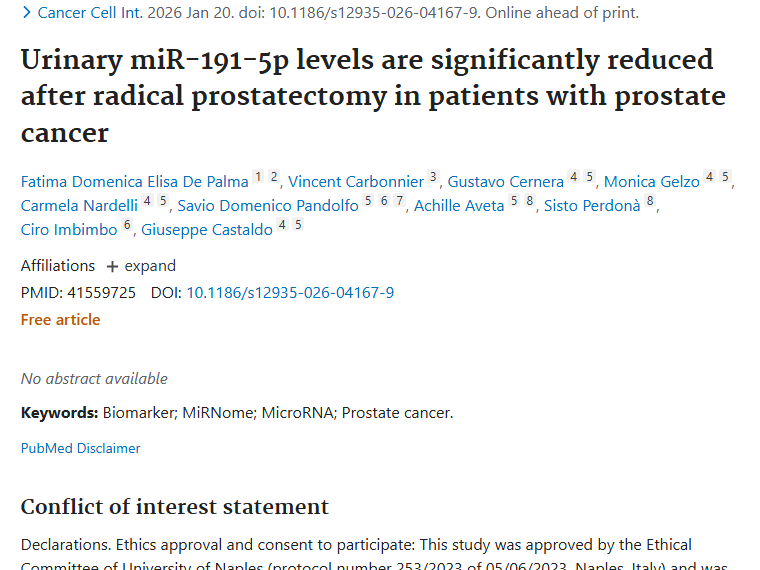Viewport: 760px width, 570px height.
Task: Click author name Monica Gelzo
Action: [651, 182]
